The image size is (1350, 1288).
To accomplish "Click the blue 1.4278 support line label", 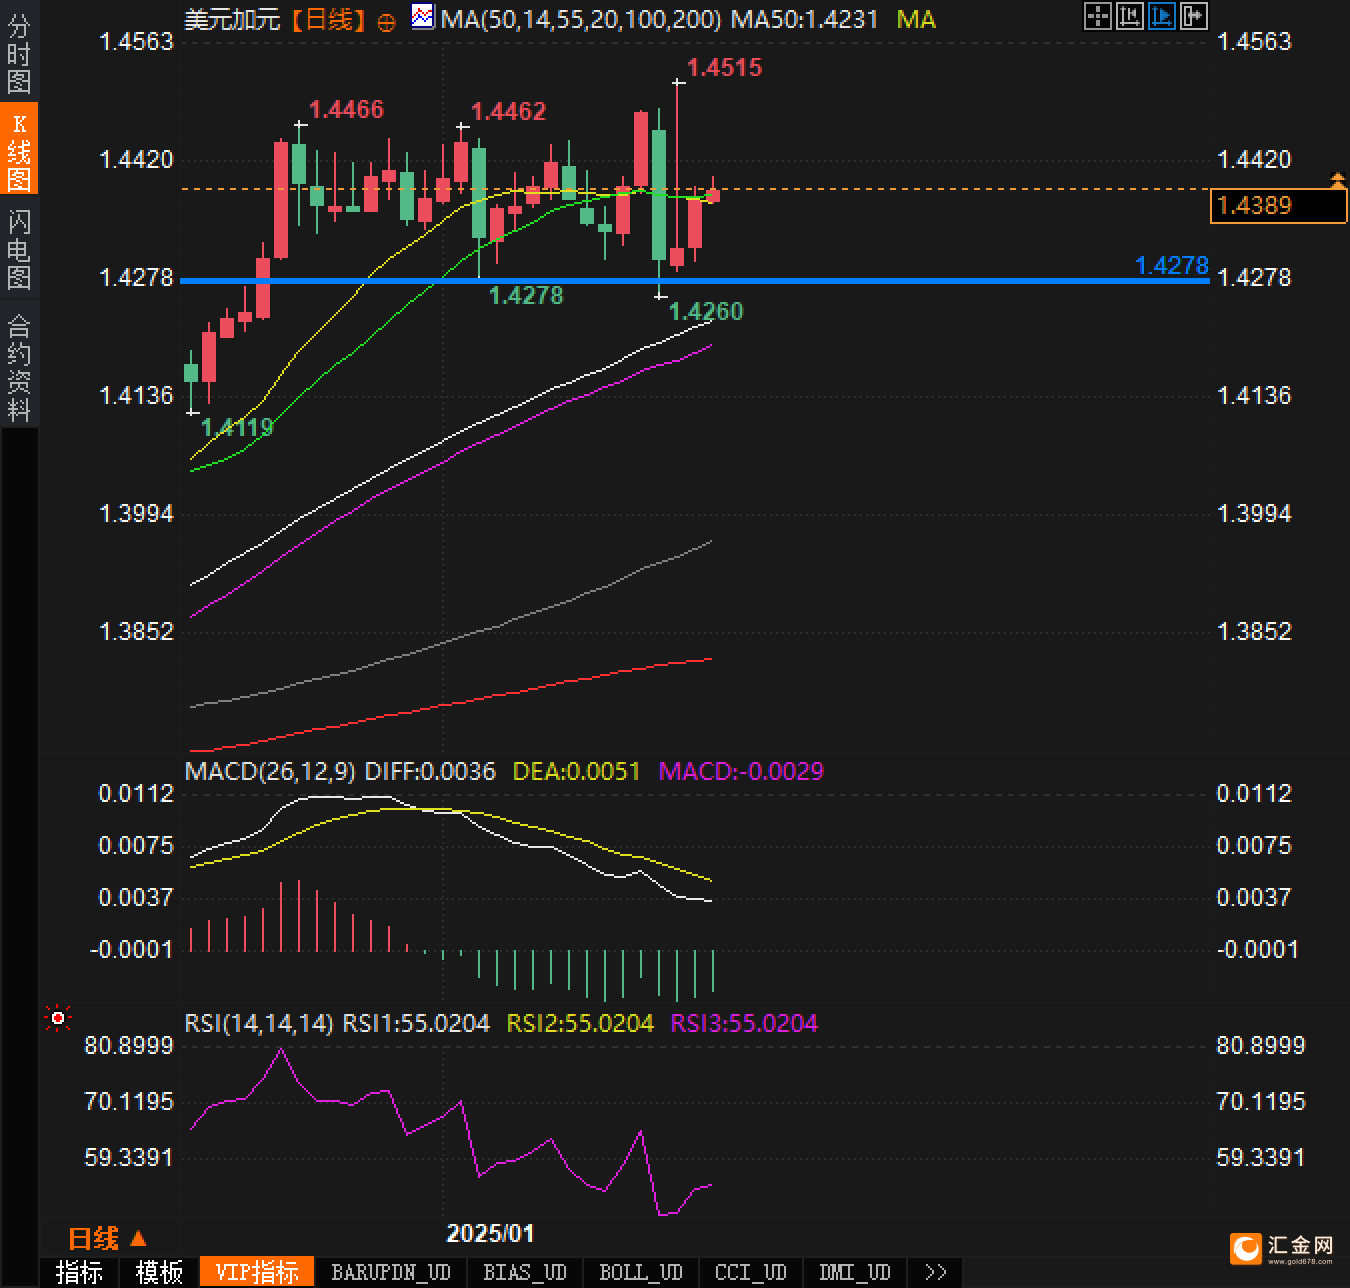I will (1172, 265).
